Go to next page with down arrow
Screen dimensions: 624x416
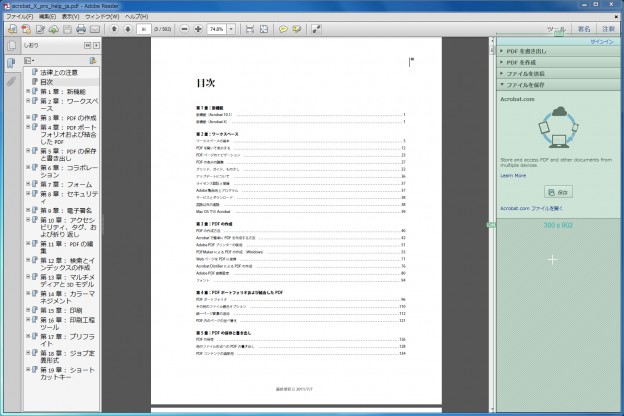coord(128,29)
